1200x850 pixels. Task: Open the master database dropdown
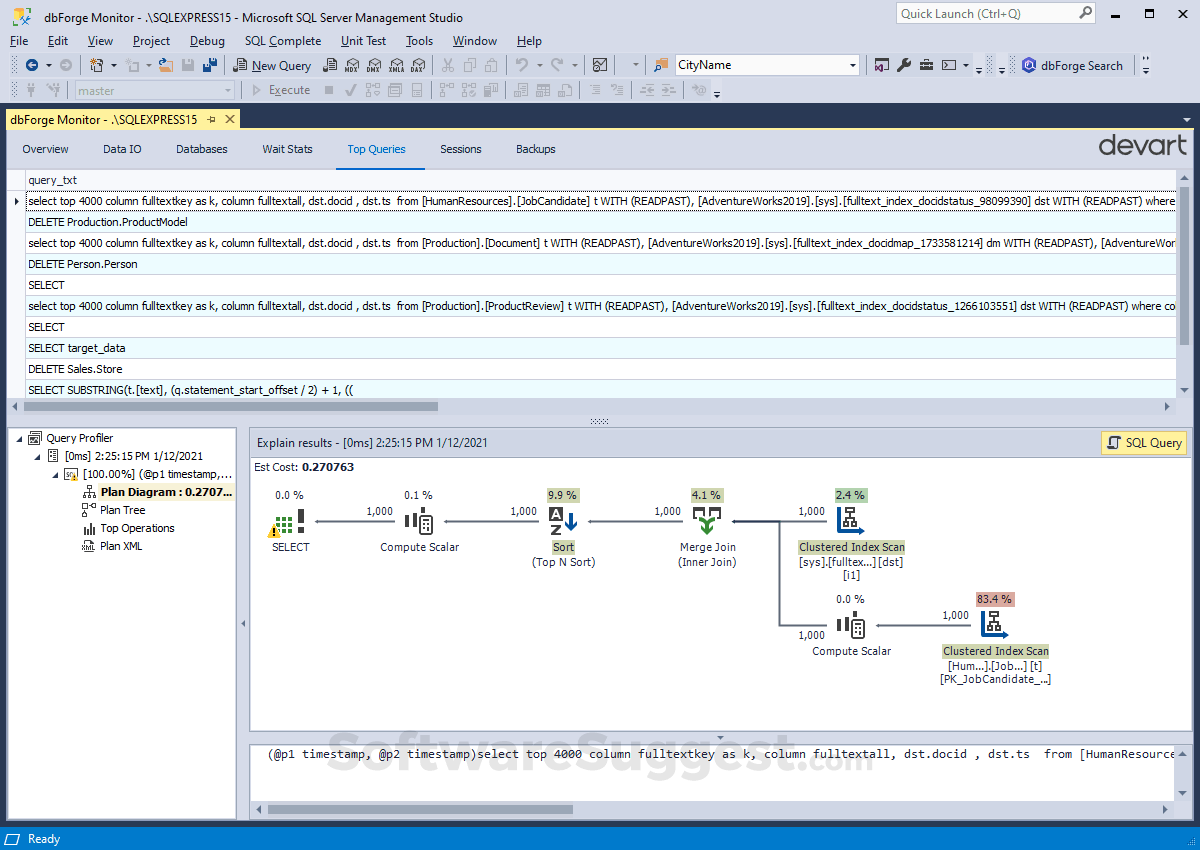click(229, 89)
